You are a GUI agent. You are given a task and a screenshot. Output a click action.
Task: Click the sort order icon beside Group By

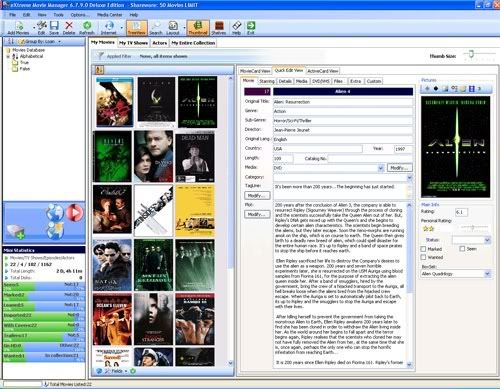point(11,41)
